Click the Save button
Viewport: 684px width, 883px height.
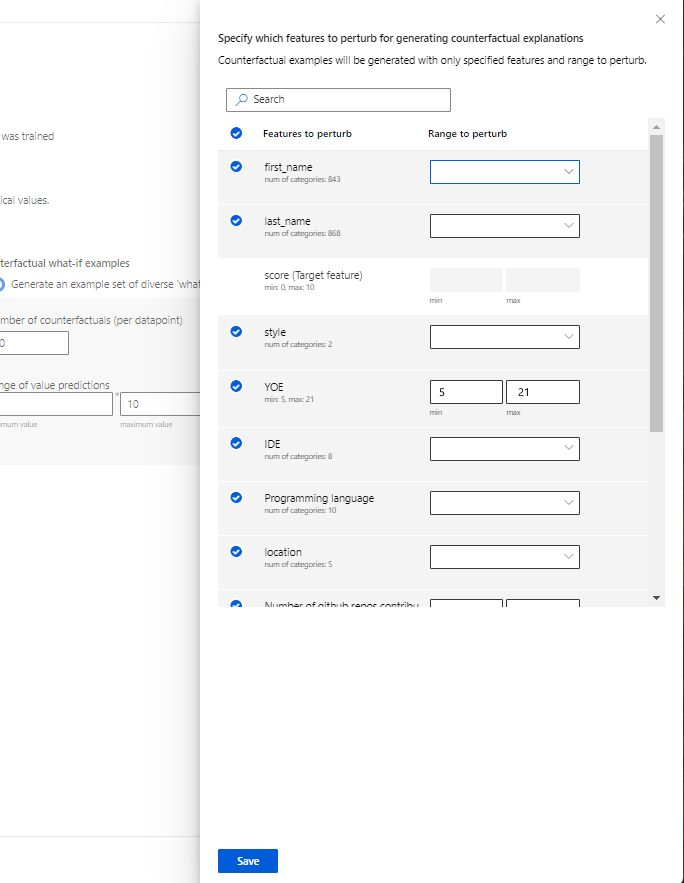click(248, 861)
